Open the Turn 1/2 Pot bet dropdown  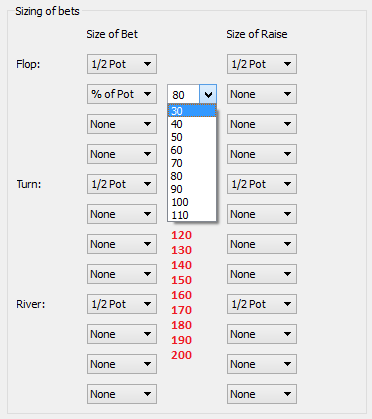[x=122, y=184]
